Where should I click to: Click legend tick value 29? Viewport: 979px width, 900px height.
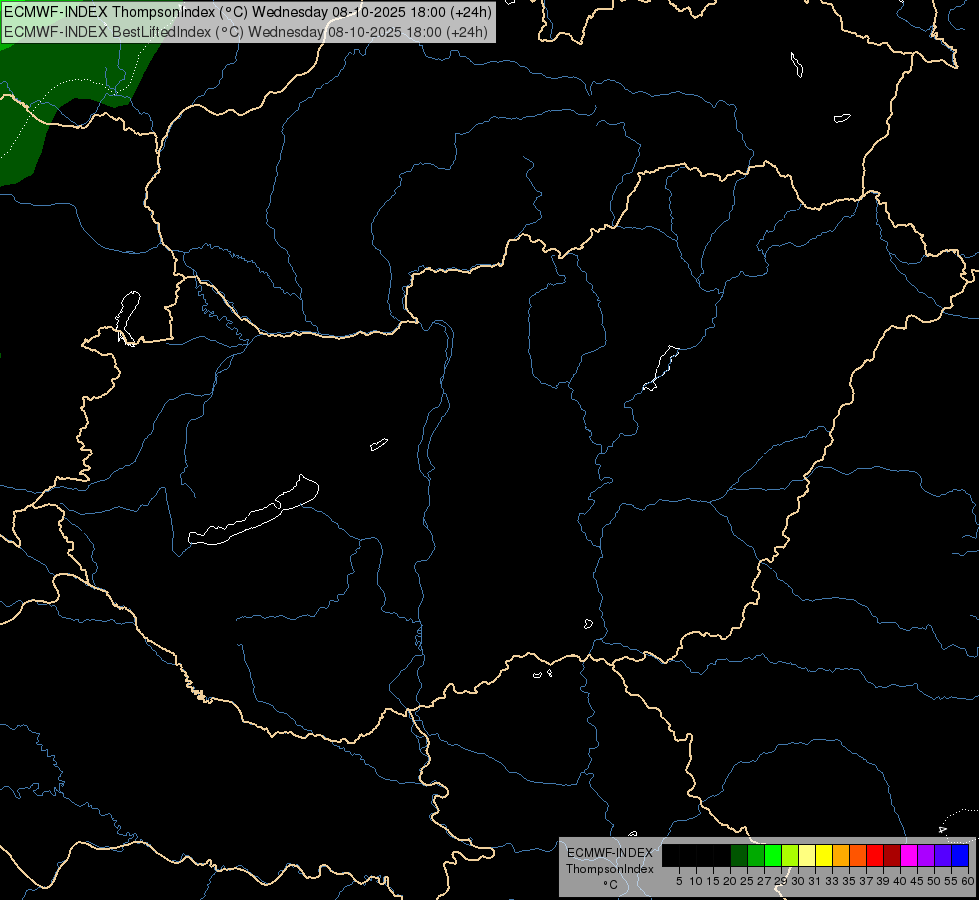[x=781, y=881]
